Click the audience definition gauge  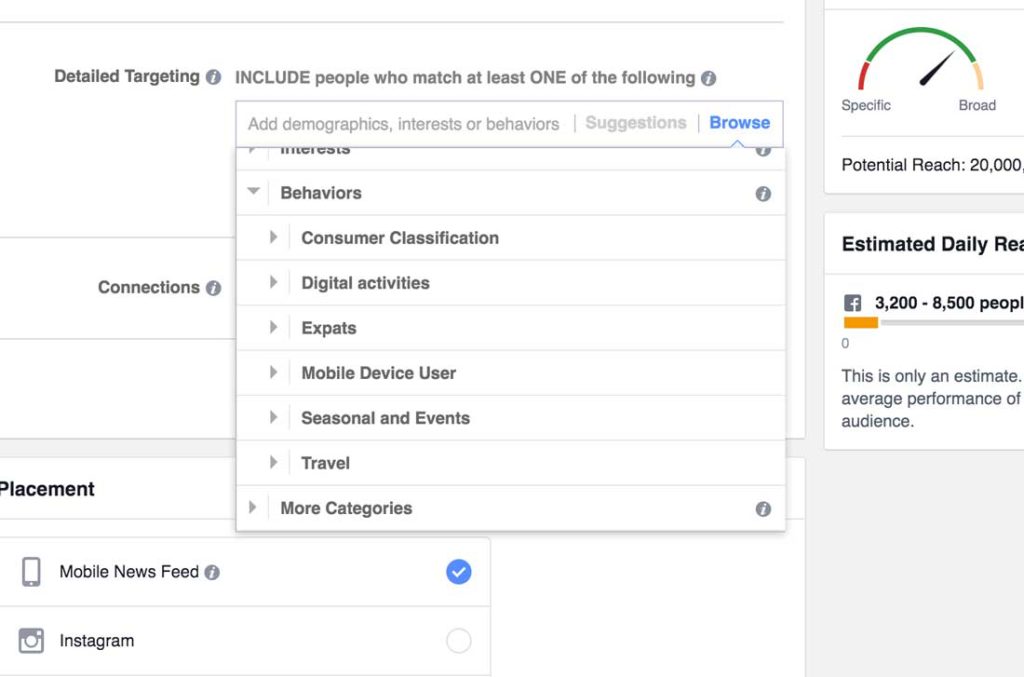[920, 59]
